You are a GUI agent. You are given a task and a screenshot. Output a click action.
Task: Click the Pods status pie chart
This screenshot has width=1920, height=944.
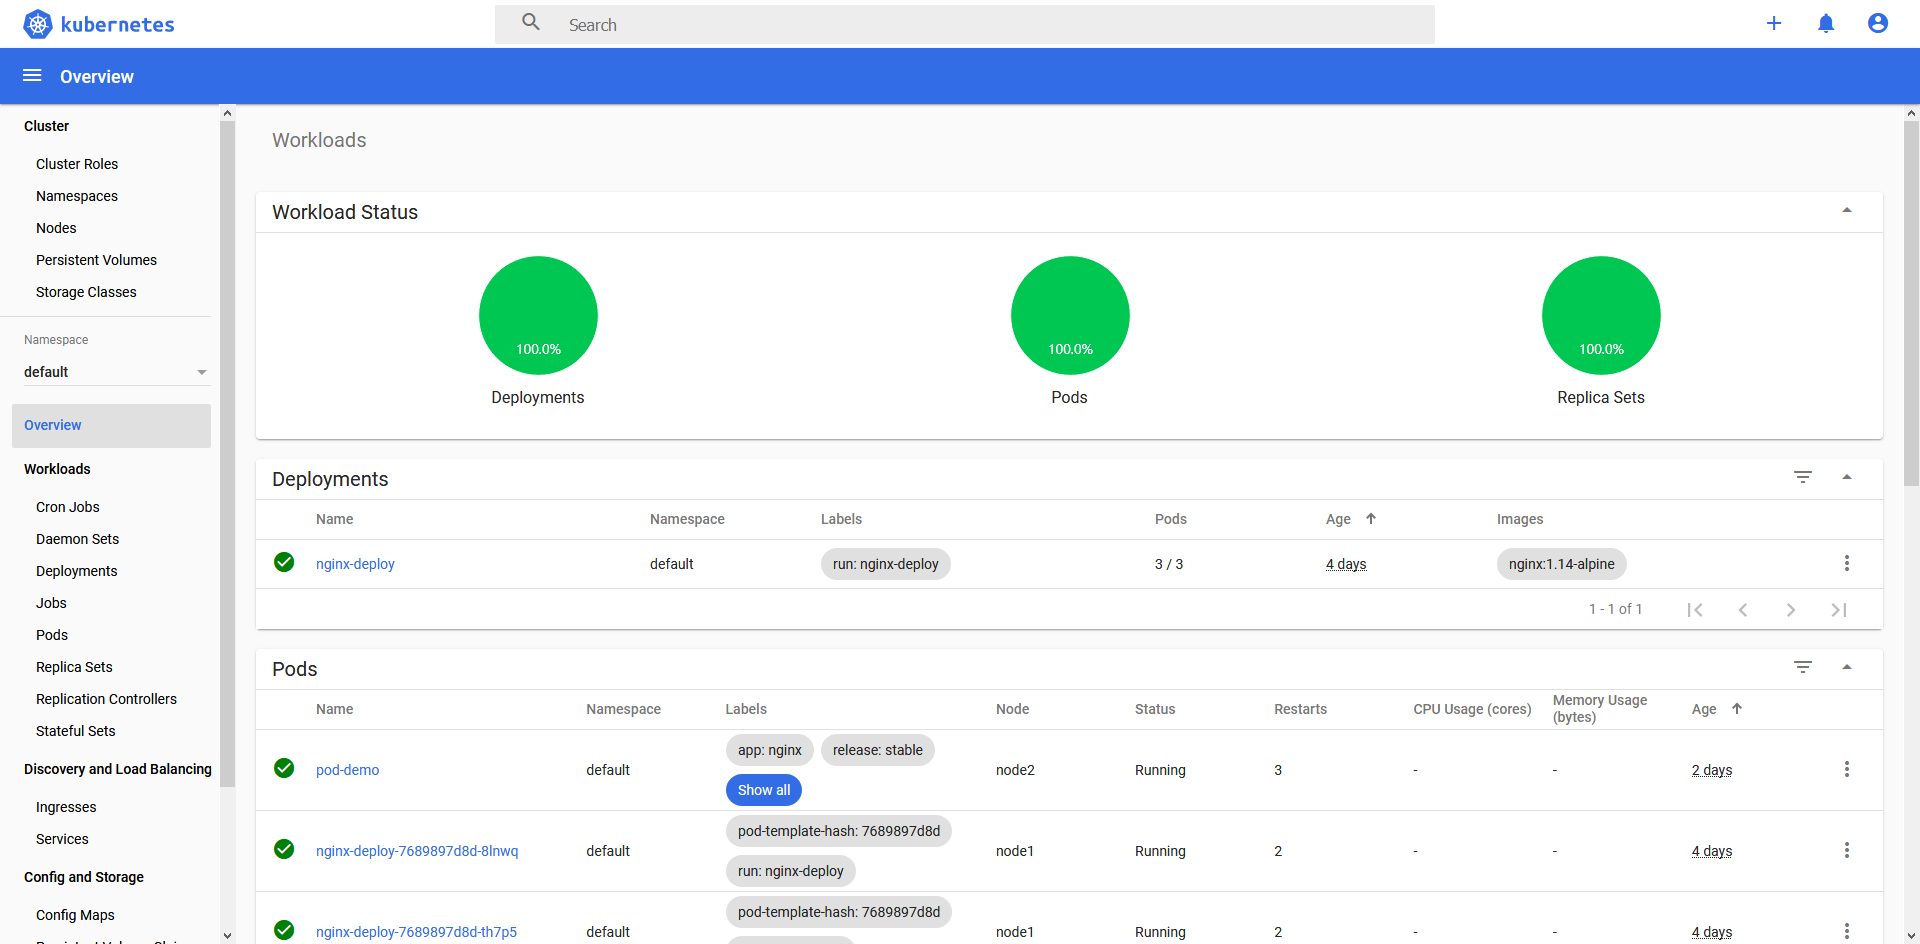coord(1070,315)
